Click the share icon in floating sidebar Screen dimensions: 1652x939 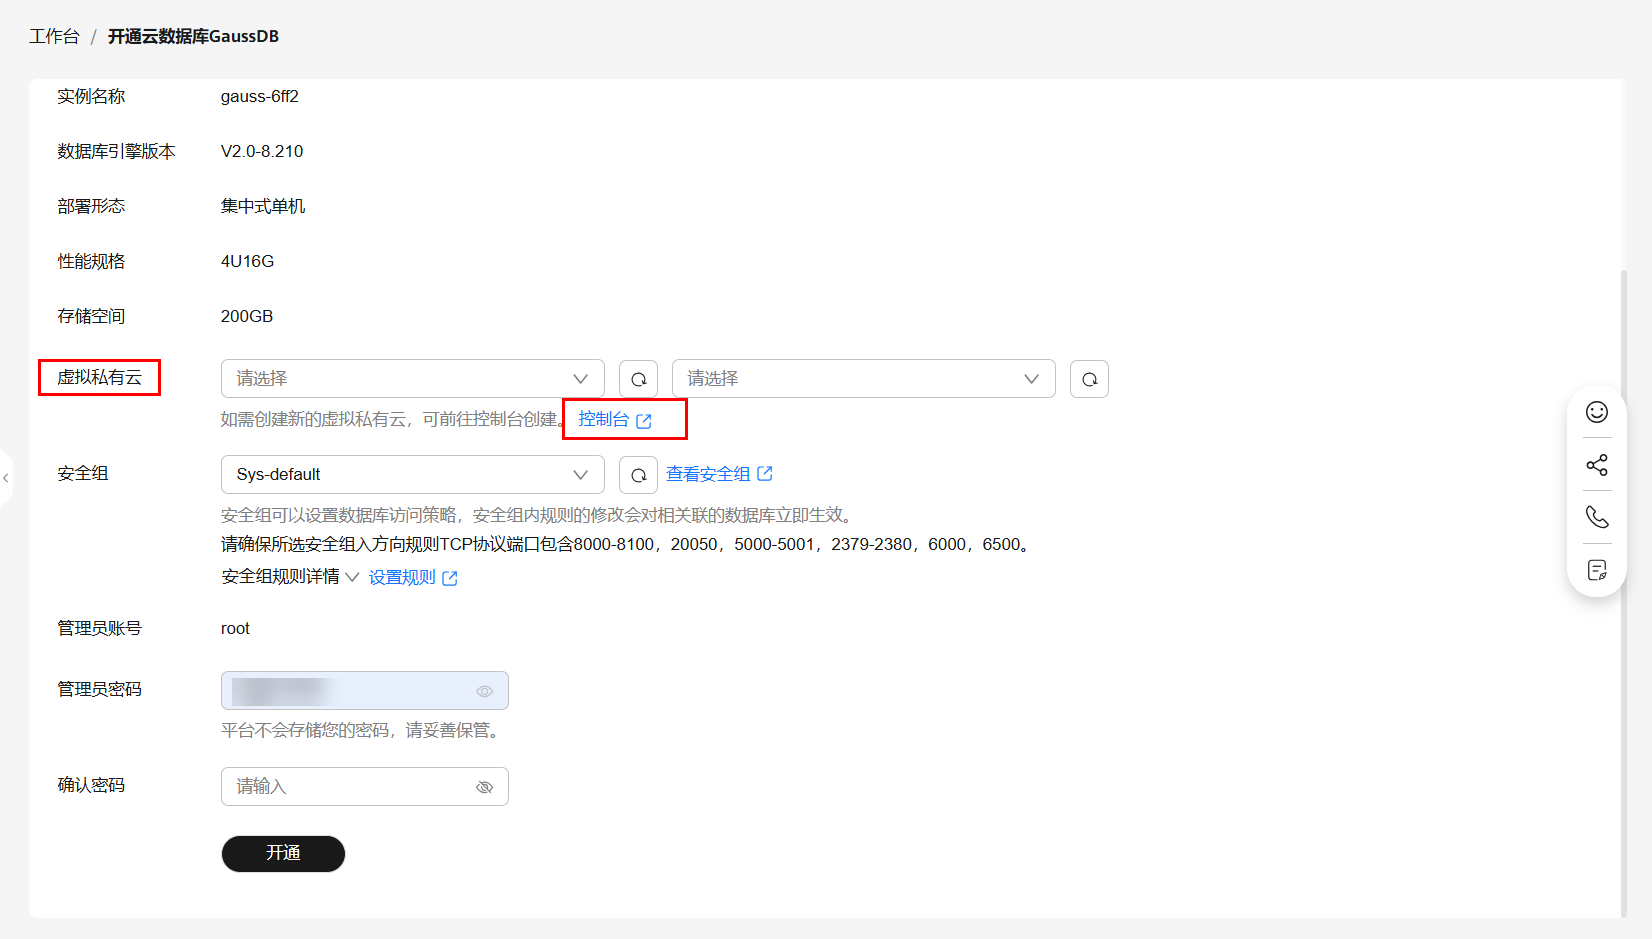pos(1597,465)
